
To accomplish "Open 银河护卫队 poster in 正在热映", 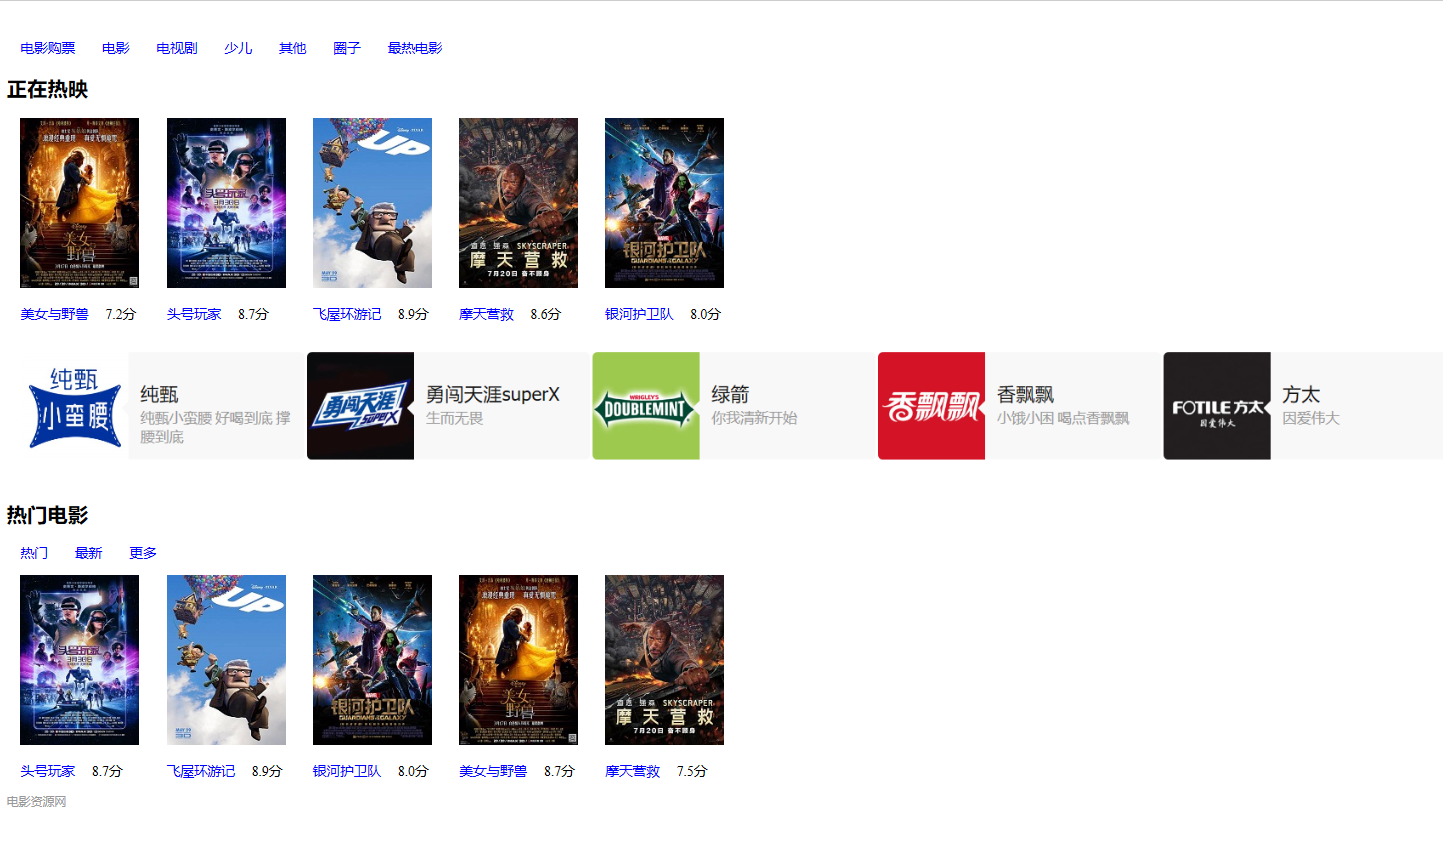I will pyautogui.click(x=664, y=203).
